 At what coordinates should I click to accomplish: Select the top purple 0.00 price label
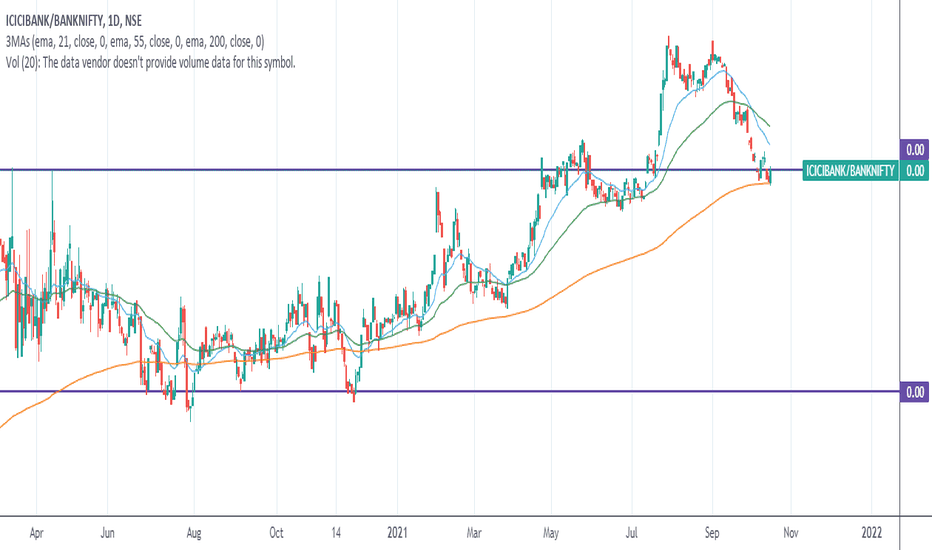click(x=915, y=150)
